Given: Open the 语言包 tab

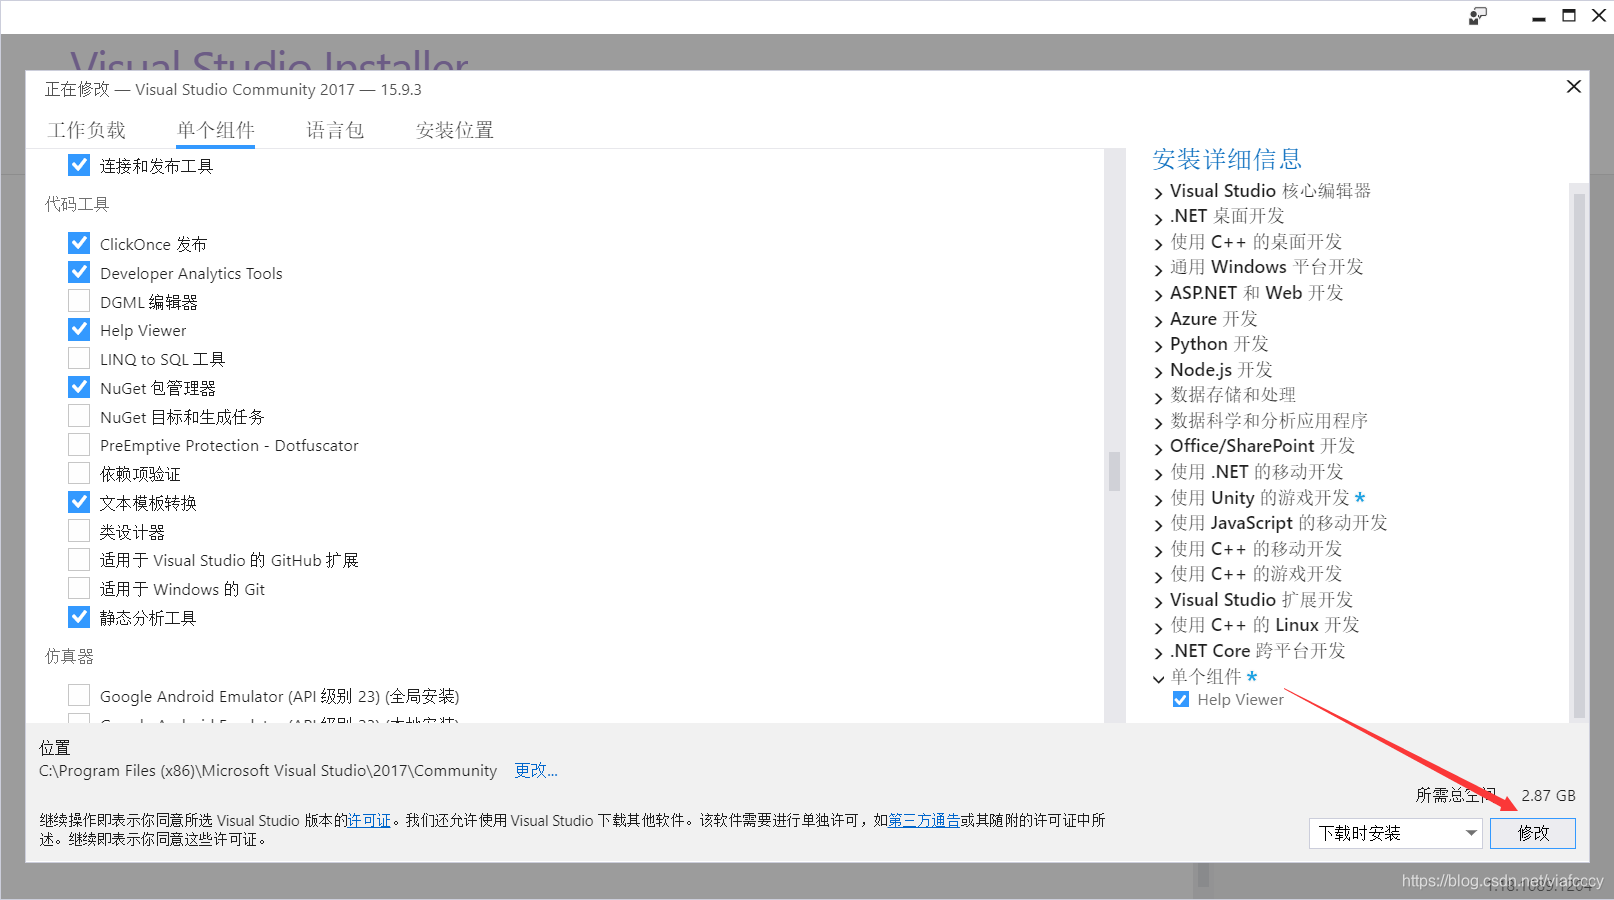Looking at the screenshot, I should [x=335, y=130].
